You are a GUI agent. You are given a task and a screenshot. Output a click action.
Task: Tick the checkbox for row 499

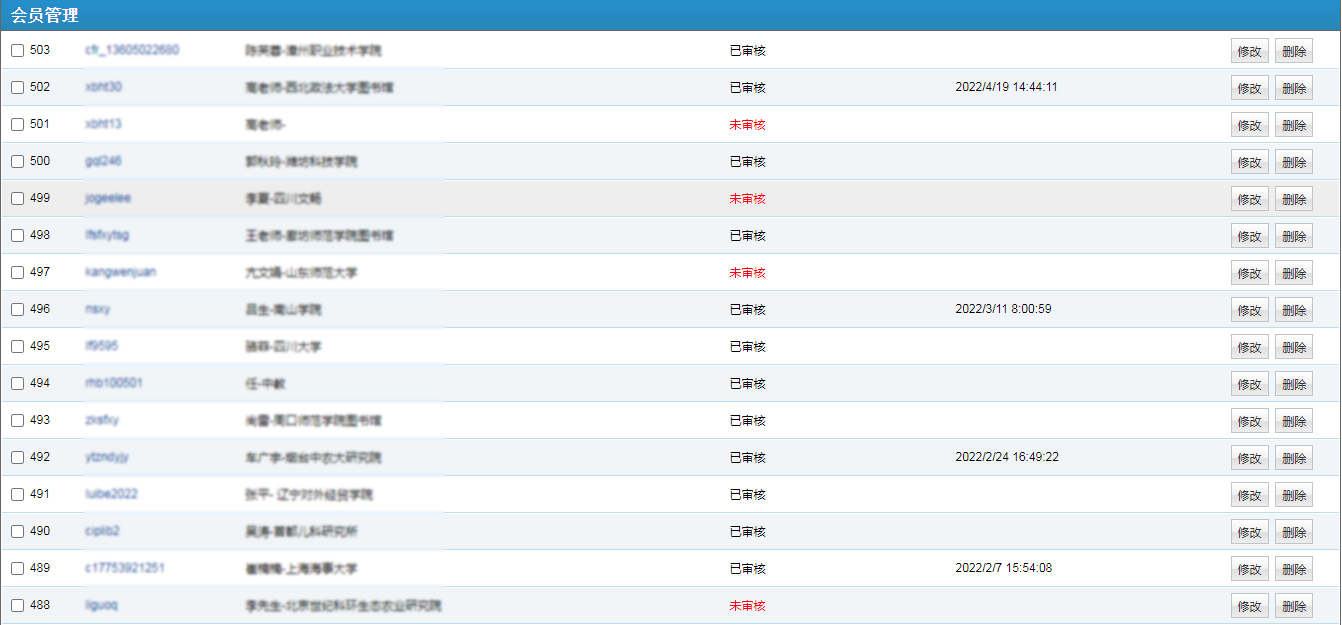(18, 199)
